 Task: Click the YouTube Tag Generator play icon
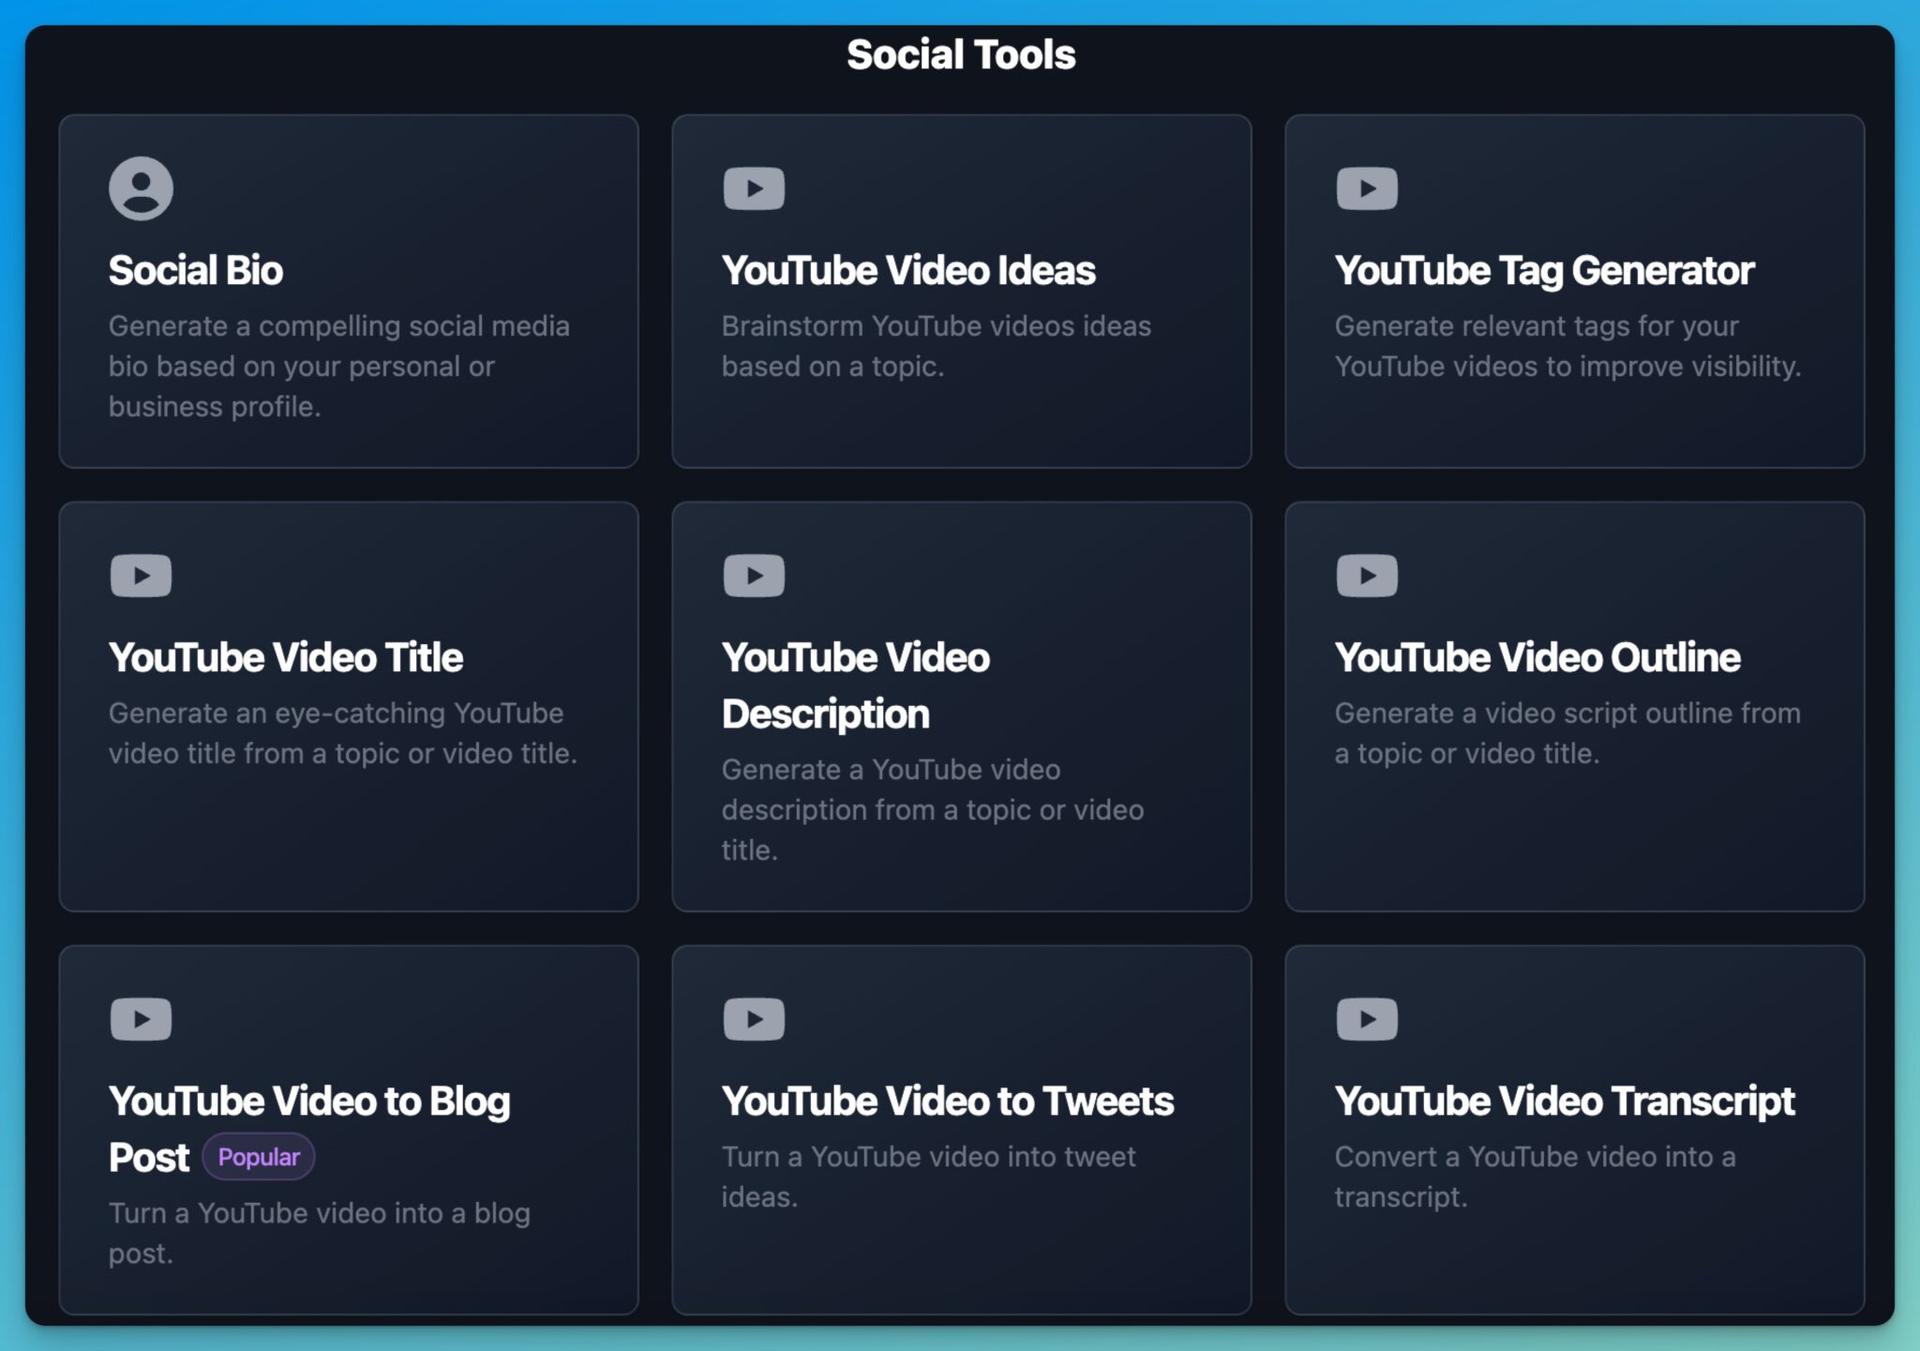pos(1367,187)
